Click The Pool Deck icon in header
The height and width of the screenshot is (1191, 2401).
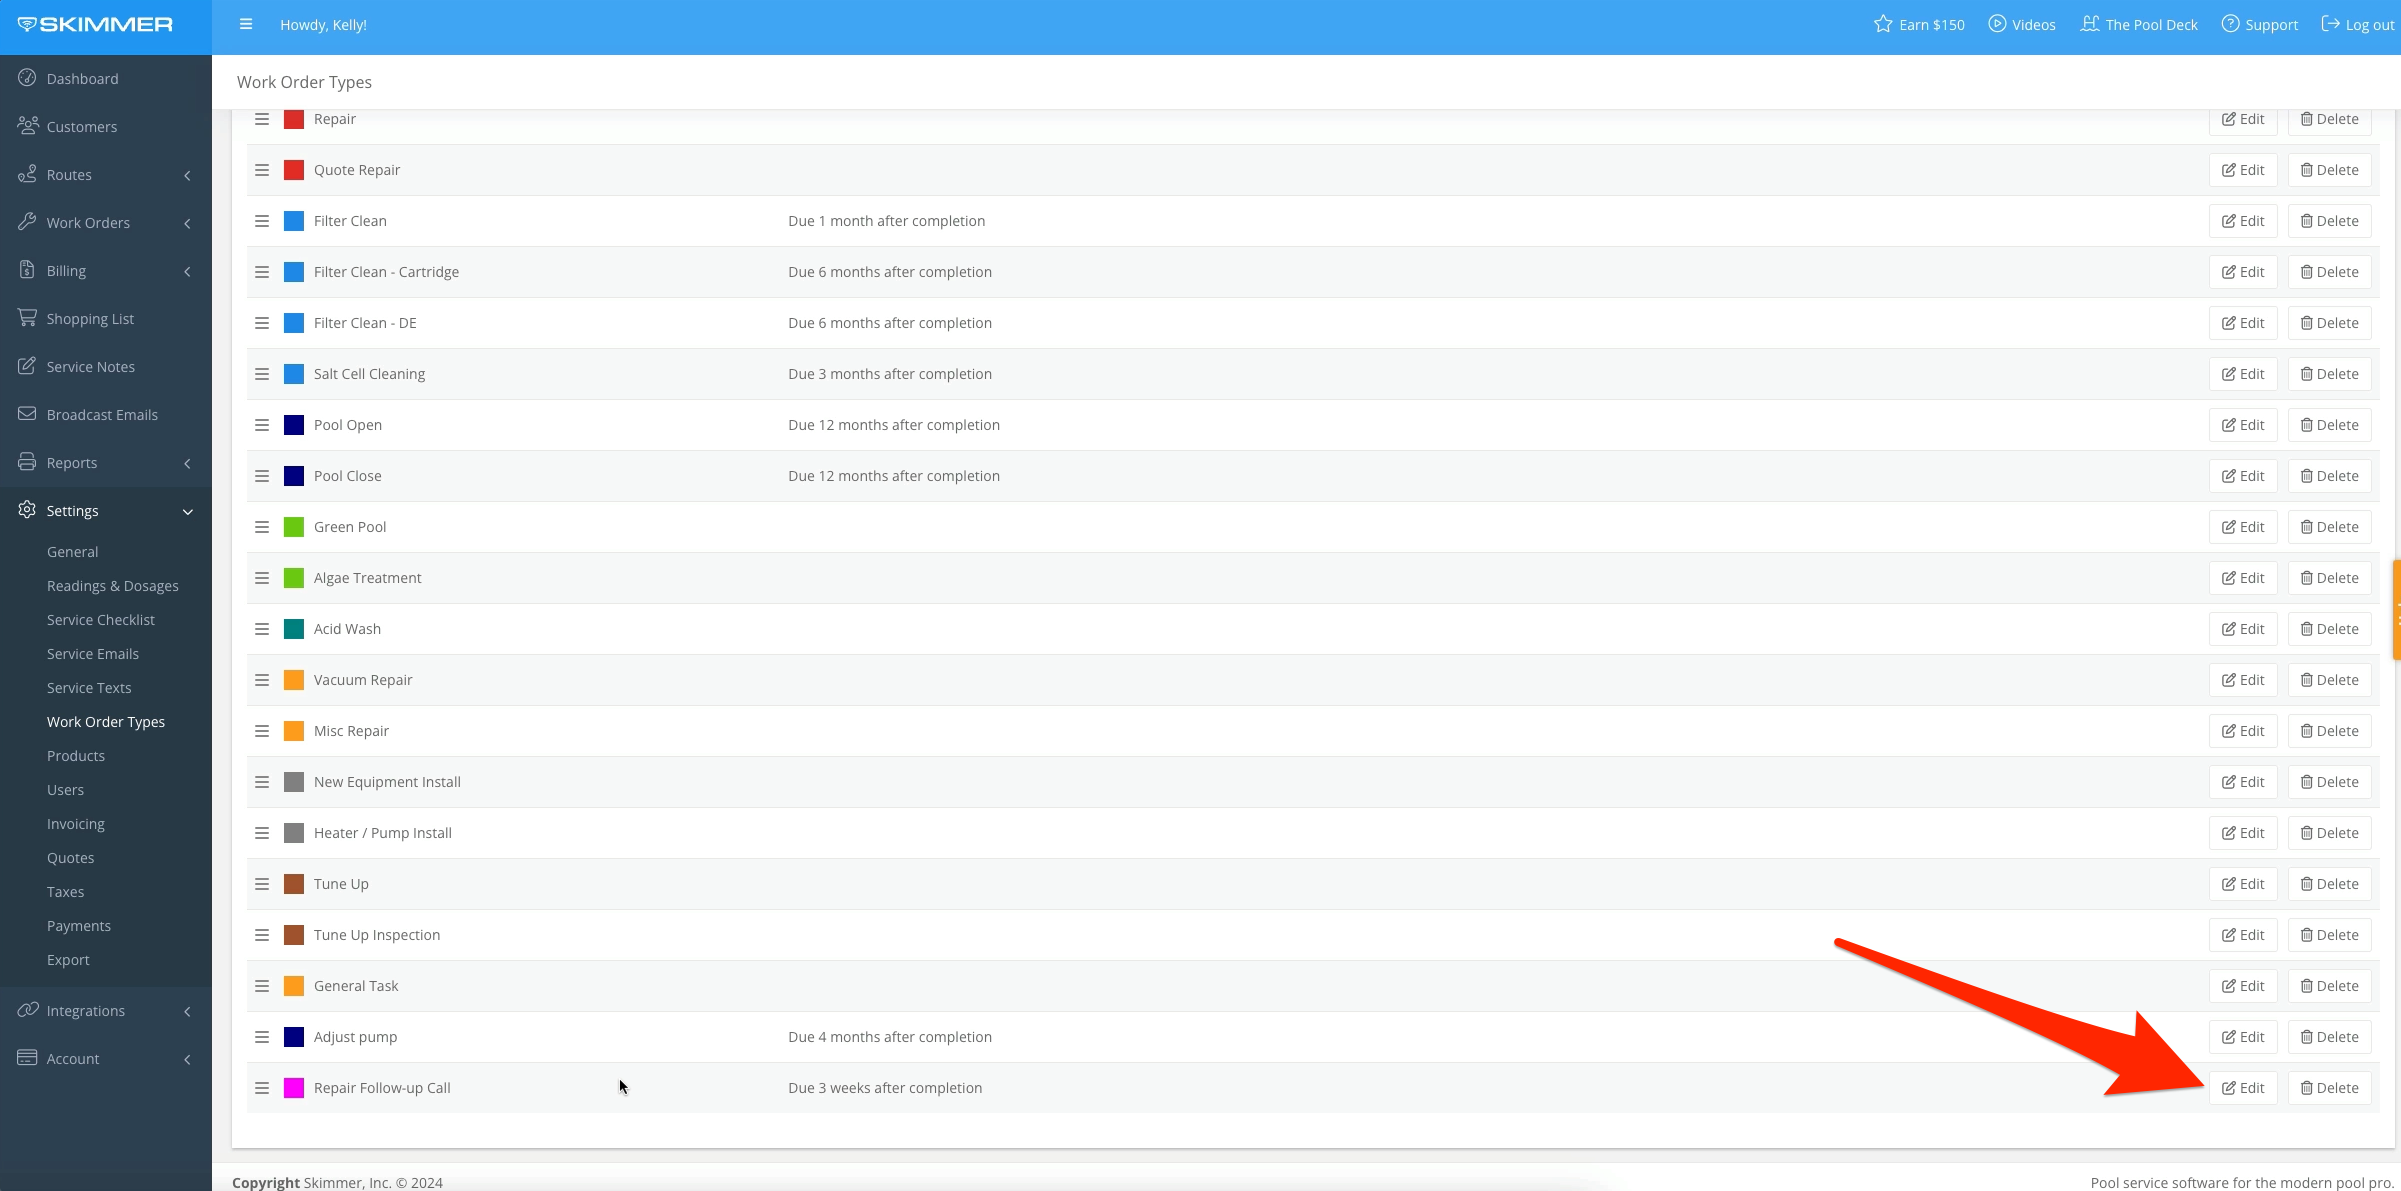(x=2093, y=24)
